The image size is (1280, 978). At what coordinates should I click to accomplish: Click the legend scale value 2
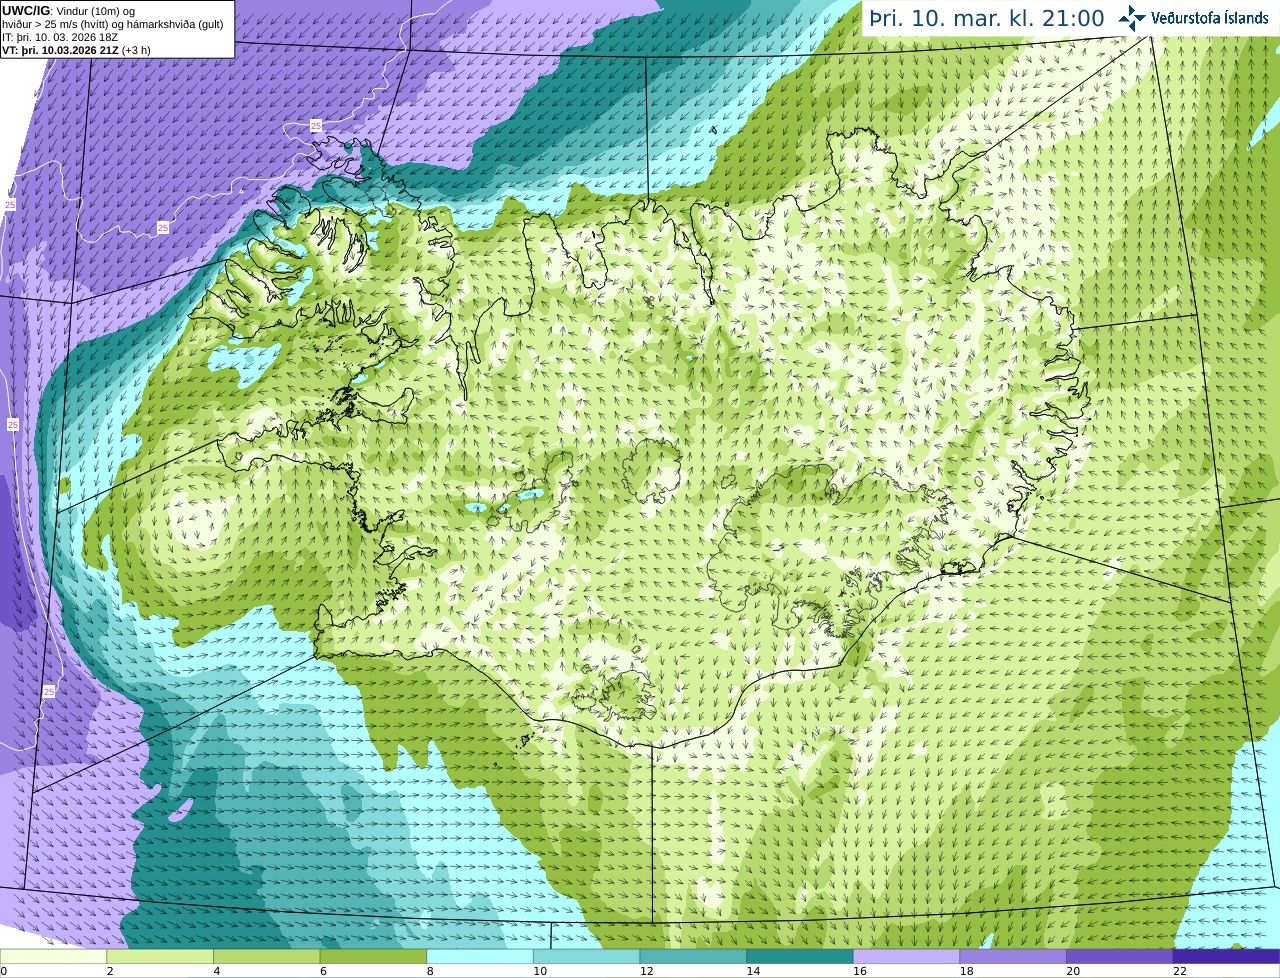(x=110, y=971)
